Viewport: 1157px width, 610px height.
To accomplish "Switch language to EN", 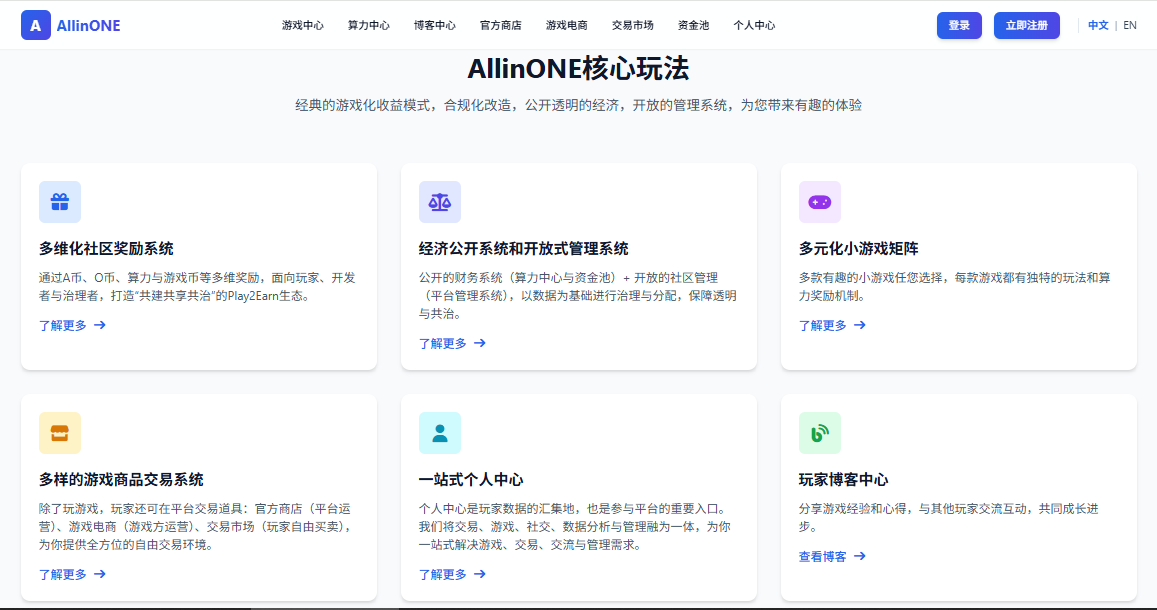I will (x=1129, y=24).
